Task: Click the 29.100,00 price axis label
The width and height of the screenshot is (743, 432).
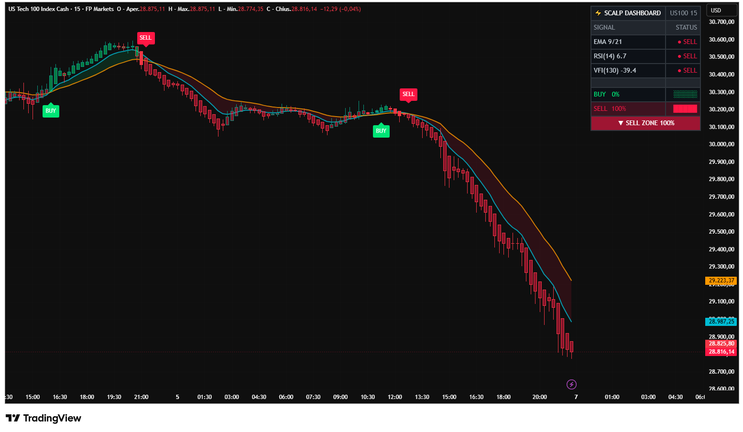Action: 721,302
